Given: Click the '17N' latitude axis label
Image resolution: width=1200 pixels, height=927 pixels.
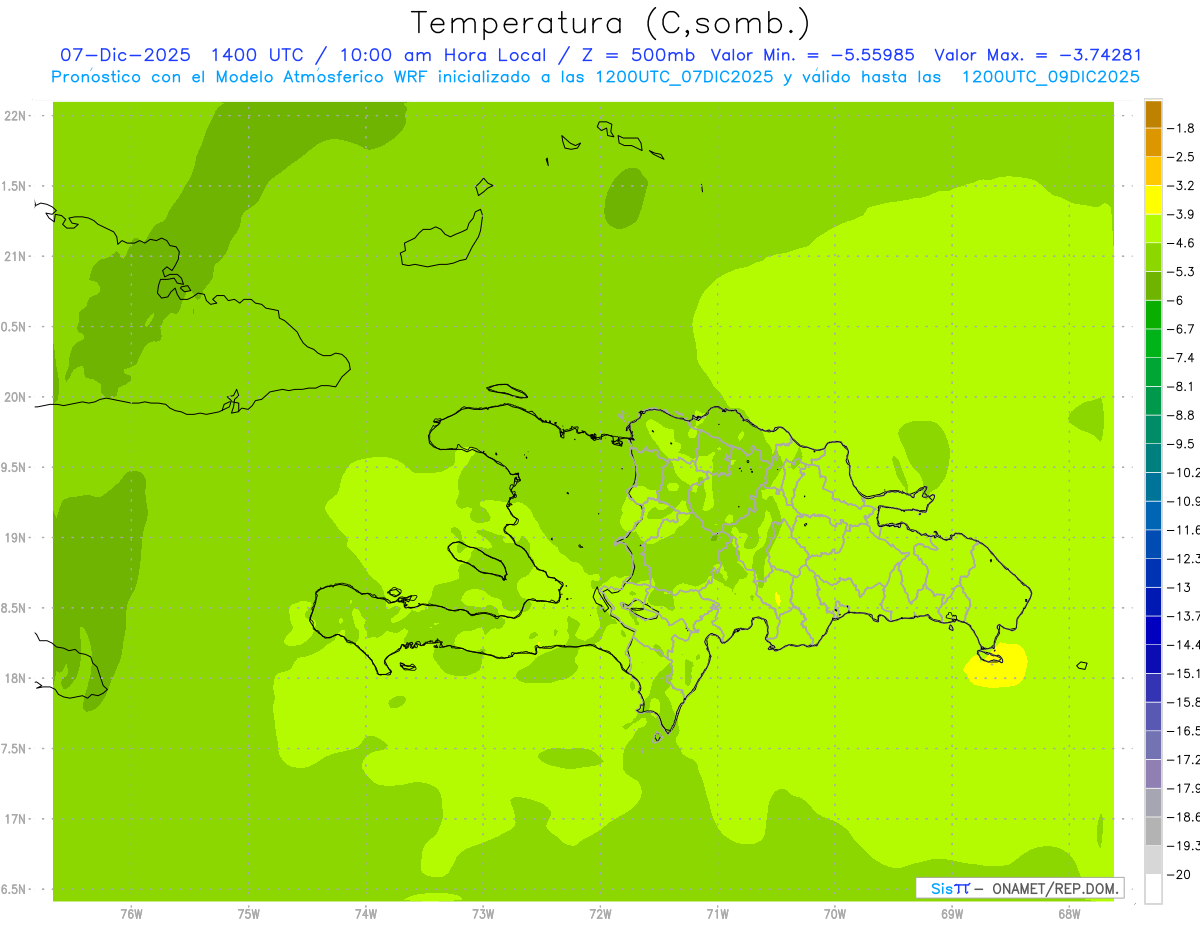Looking at the screenshot, I should coord(15,819).
